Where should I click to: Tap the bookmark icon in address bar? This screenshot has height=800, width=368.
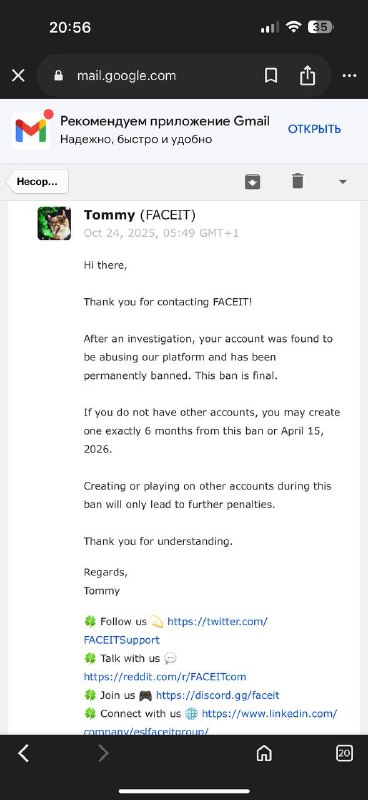tap(271, 76)
